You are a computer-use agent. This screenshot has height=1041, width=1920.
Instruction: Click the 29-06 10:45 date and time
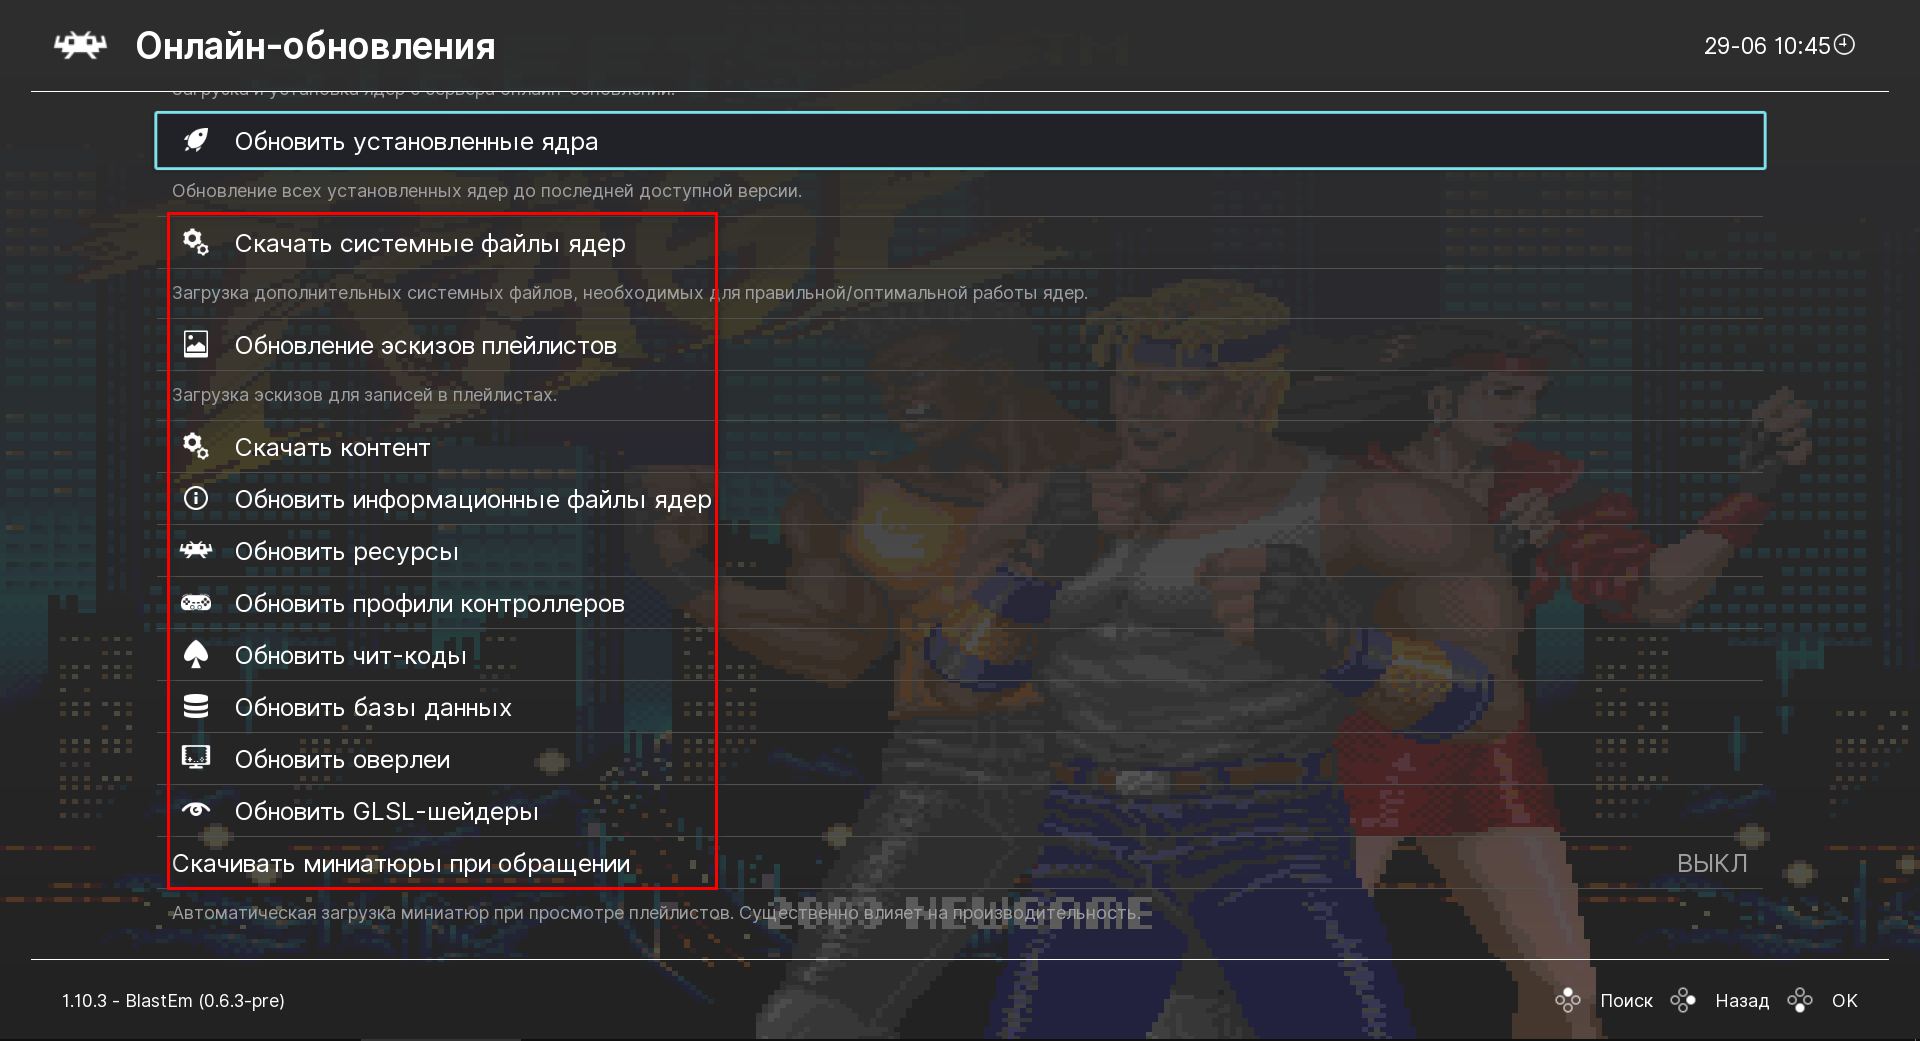(1767, 46)
